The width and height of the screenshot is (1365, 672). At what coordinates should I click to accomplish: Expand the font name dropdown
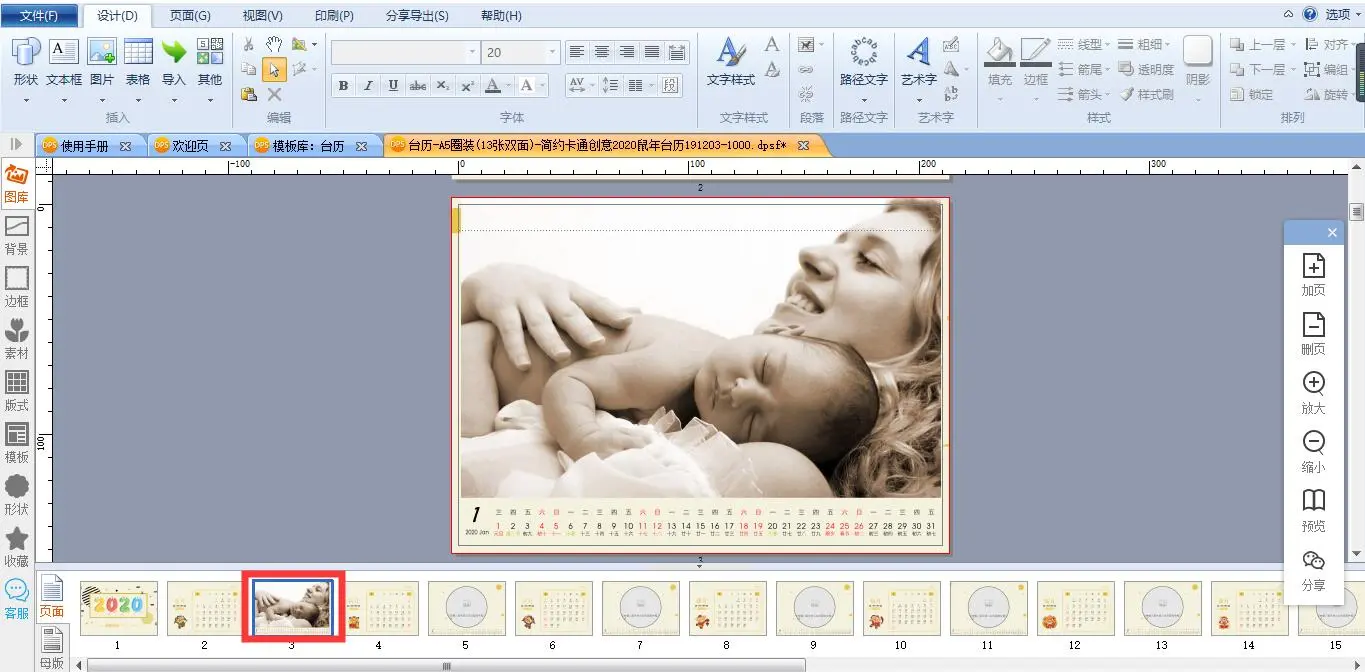pos(472,52)
